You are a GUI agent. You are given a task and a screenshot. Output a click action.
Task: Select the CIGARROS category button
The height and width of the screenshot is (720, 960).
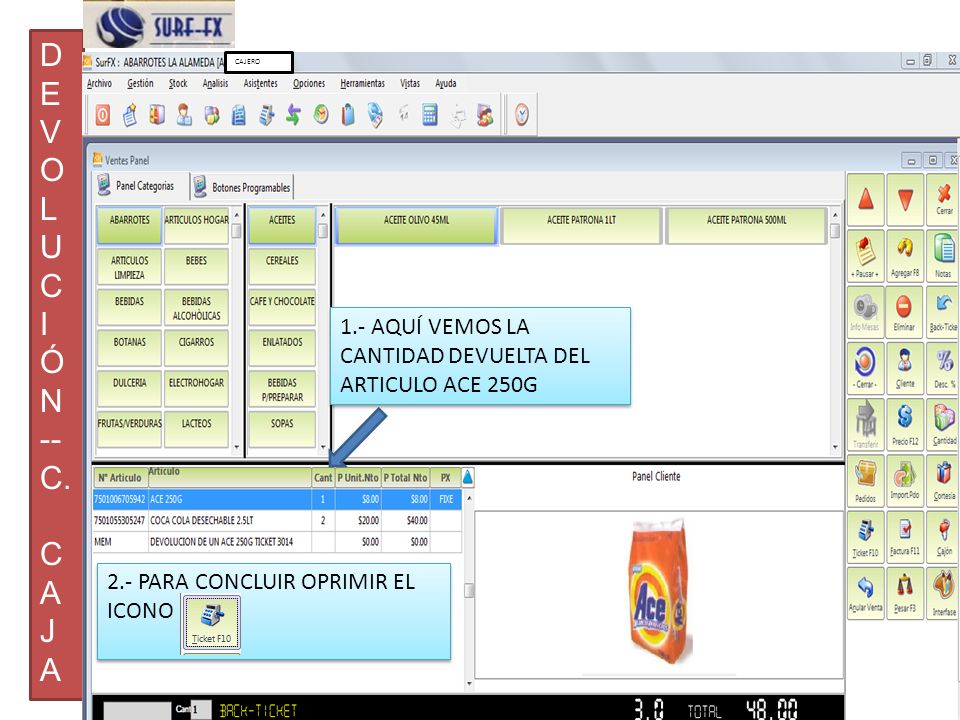[196, 348]
